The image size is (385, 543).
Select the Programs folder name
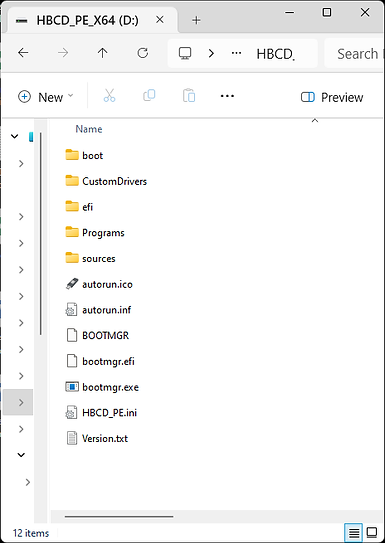[103, 232]
